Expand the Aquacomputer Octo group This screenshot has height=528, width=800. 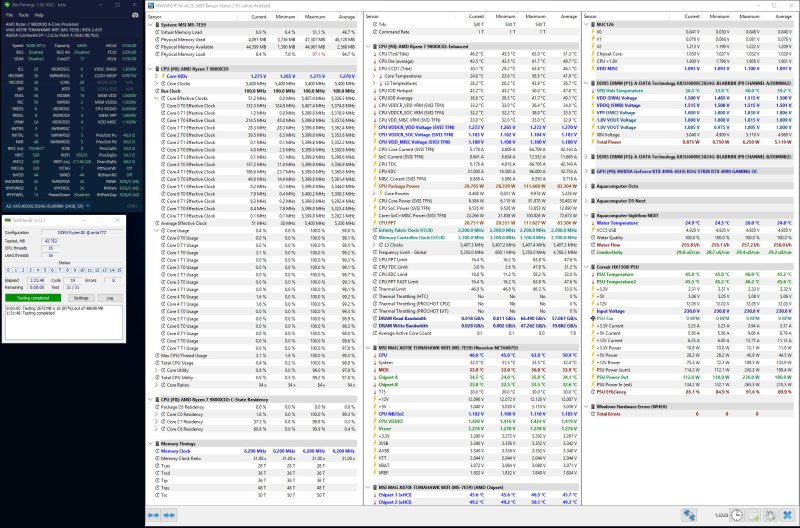[x=586, y=186]
